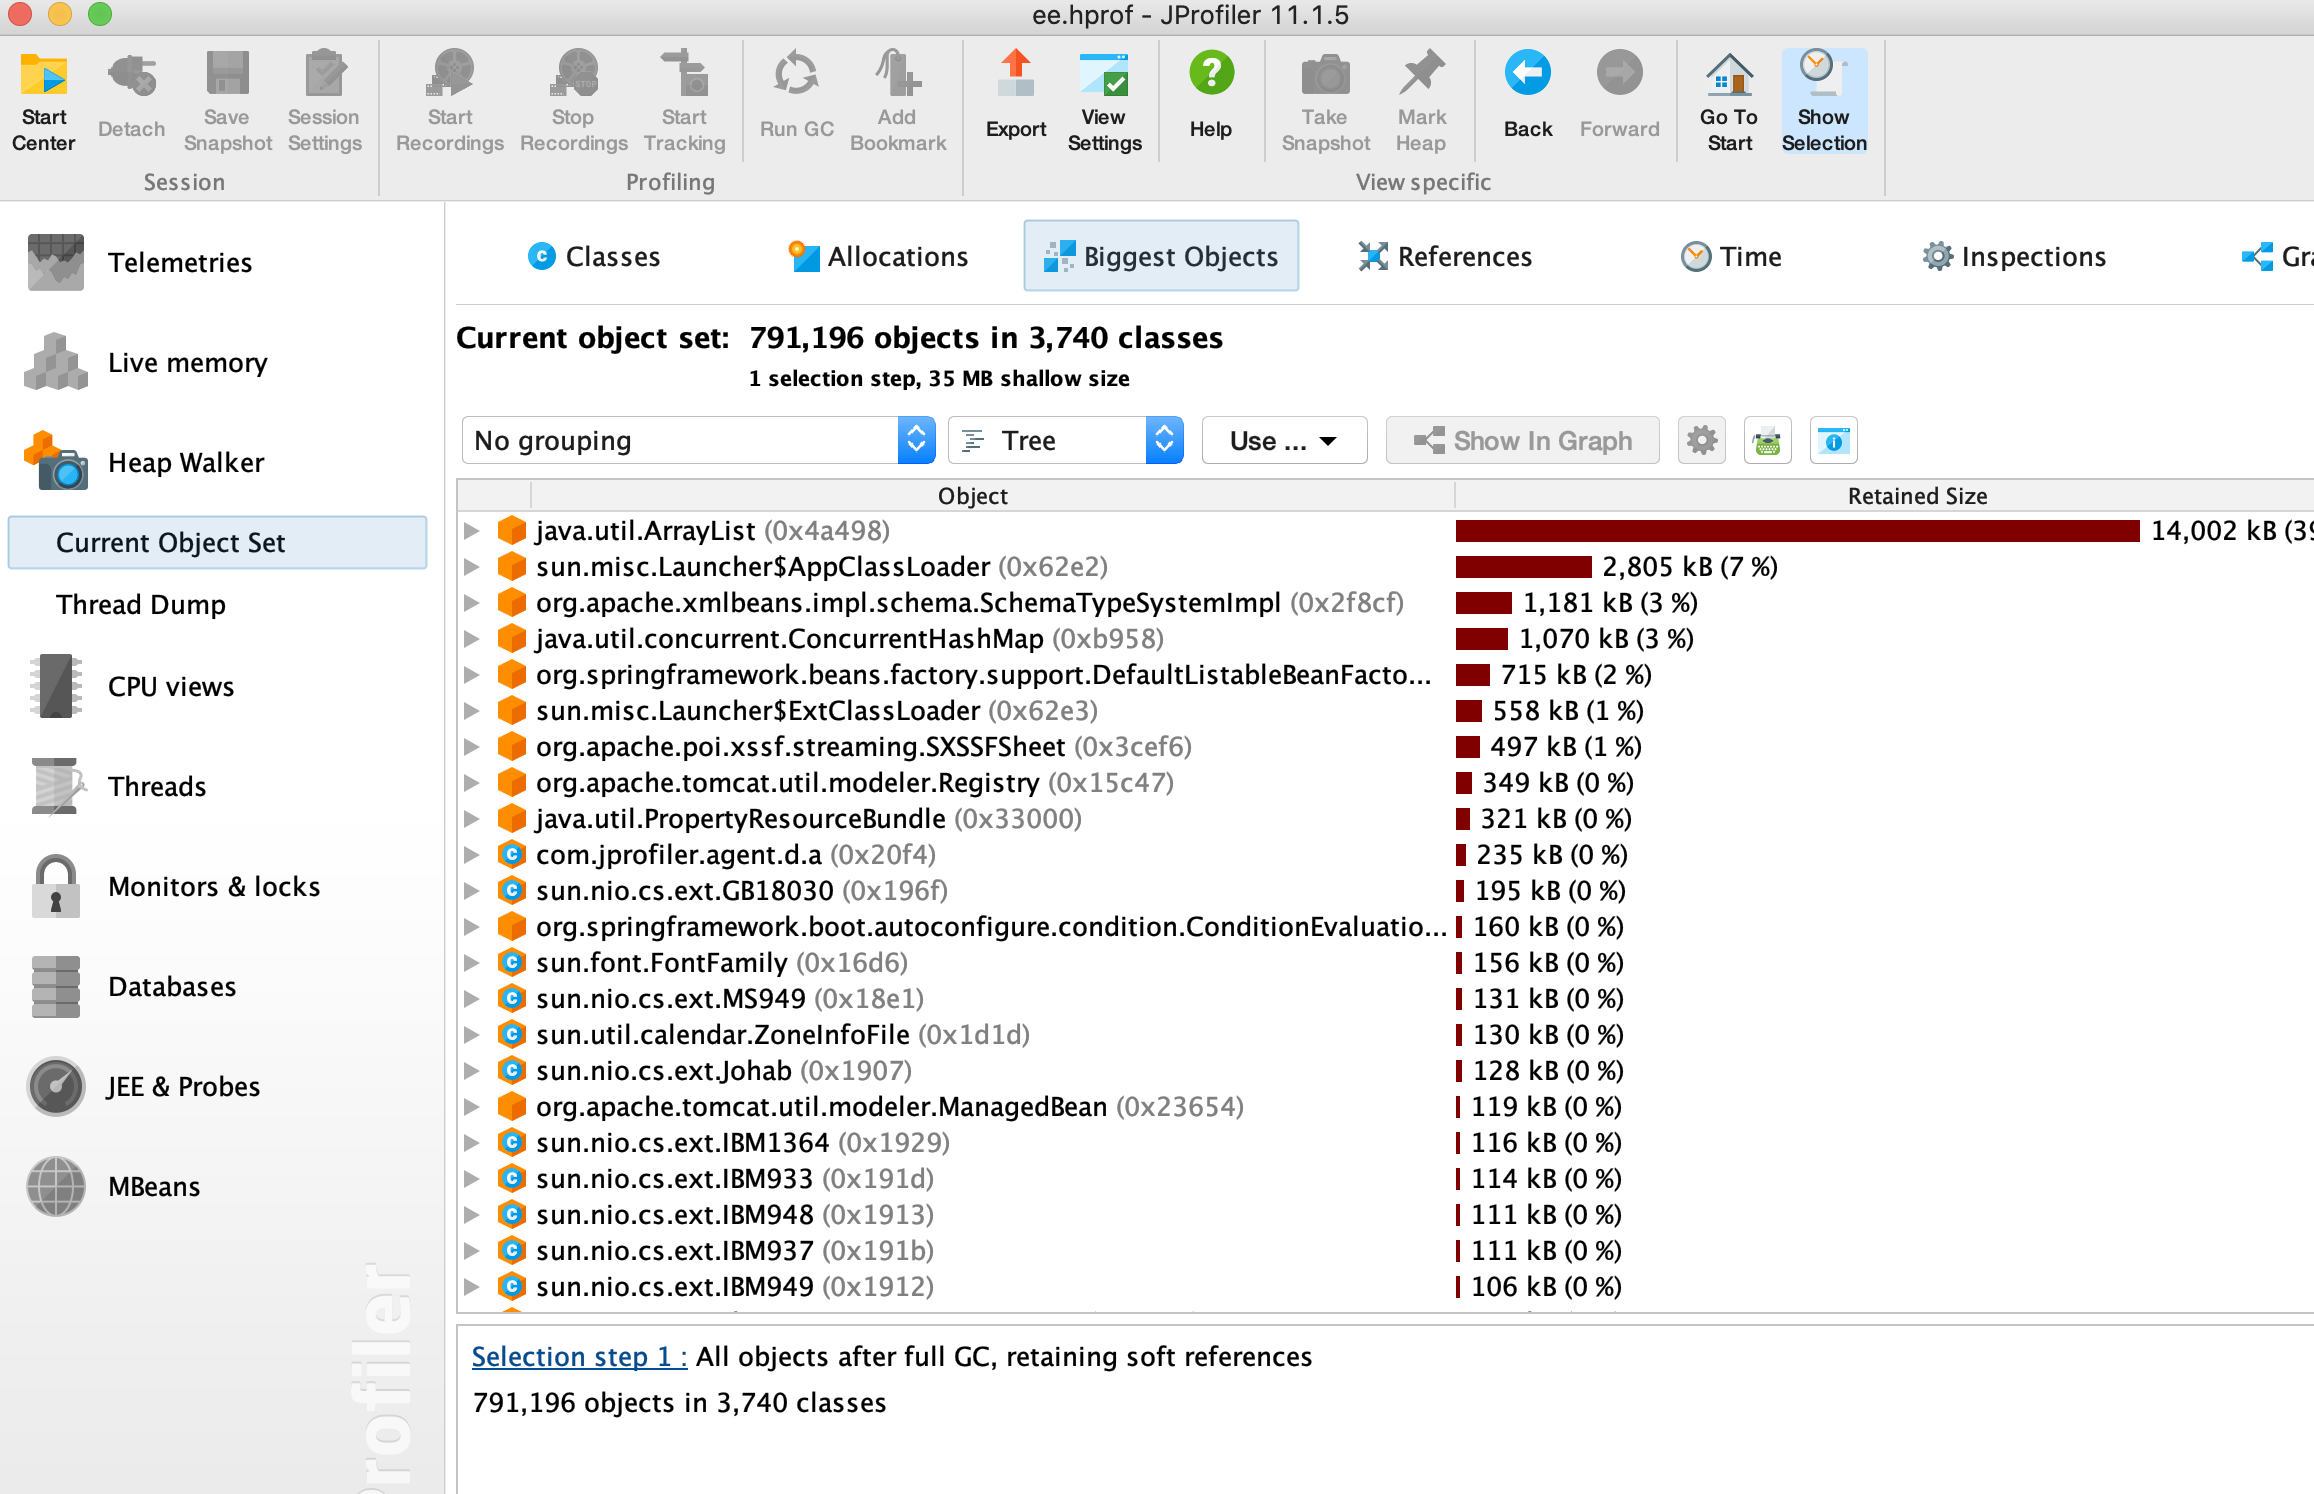Select the java.util.PropertyResourceBundle row

click(x=1385, y=818)
